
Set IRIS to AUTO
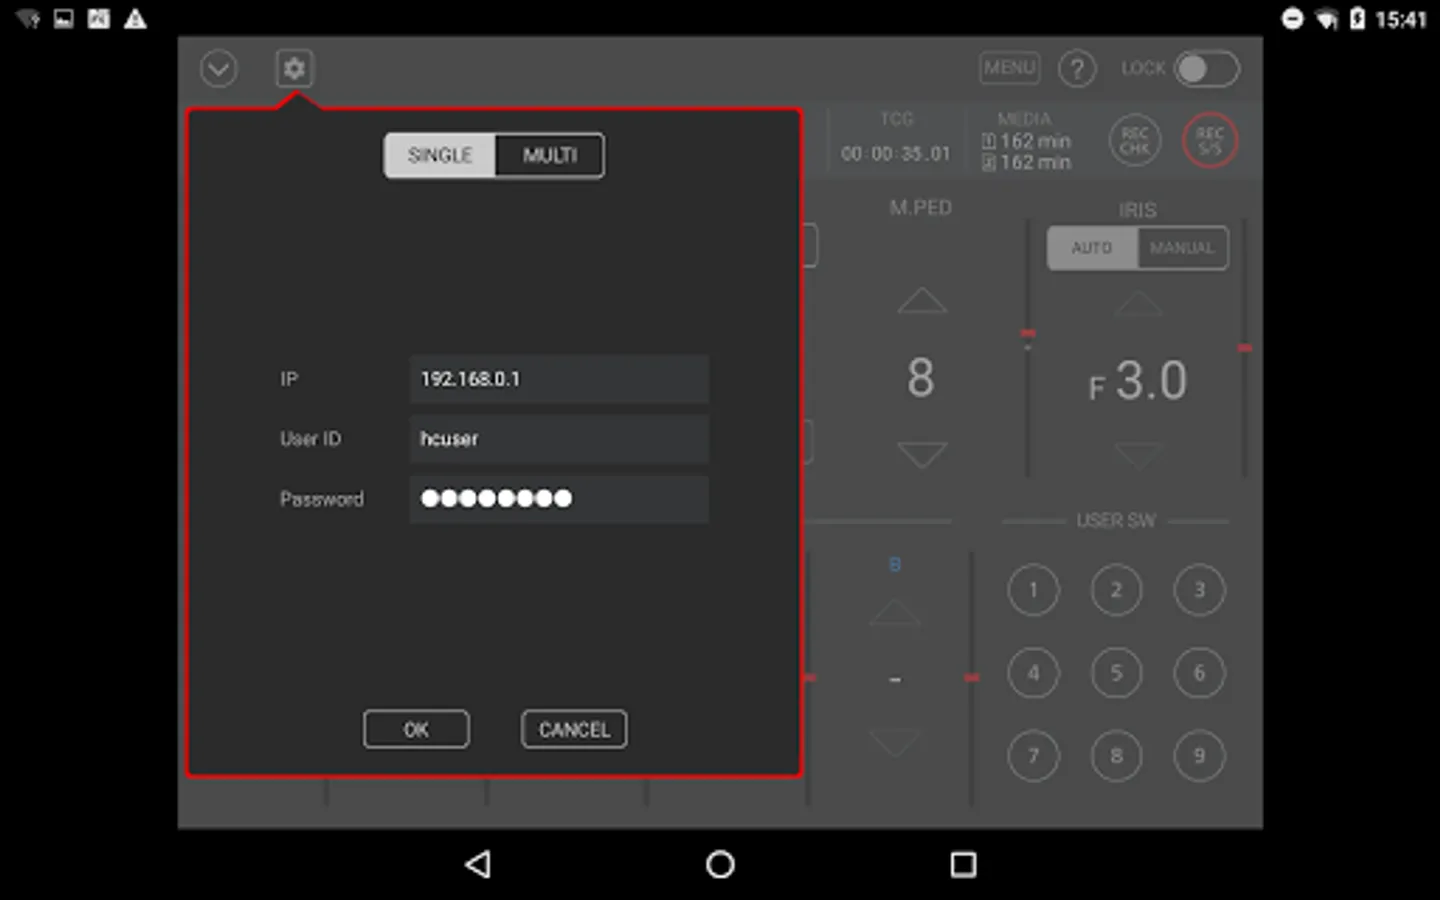(1092, 248)
